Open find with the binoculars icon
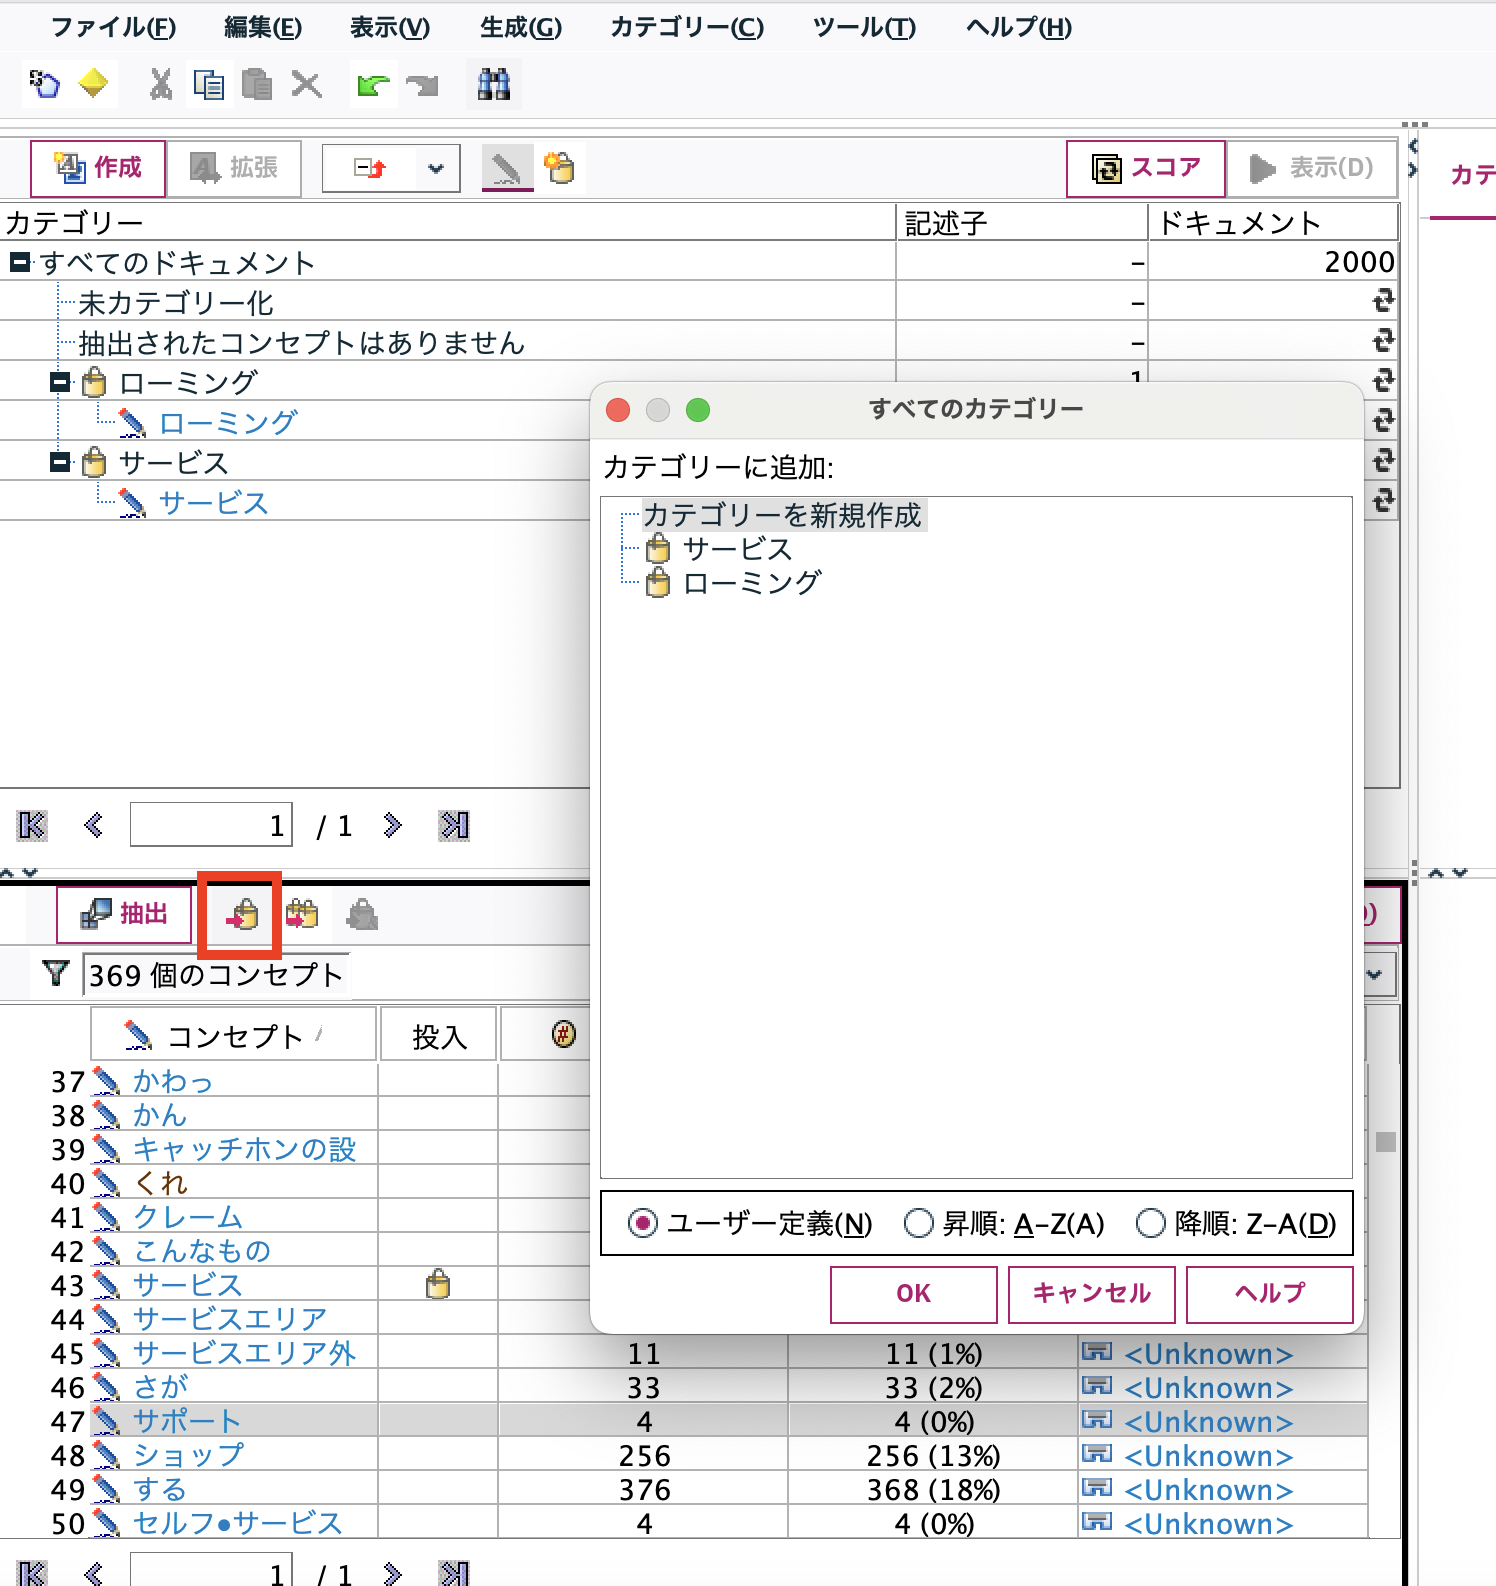This screenshot has width=1496, height=1586. (x=494, y=85)
